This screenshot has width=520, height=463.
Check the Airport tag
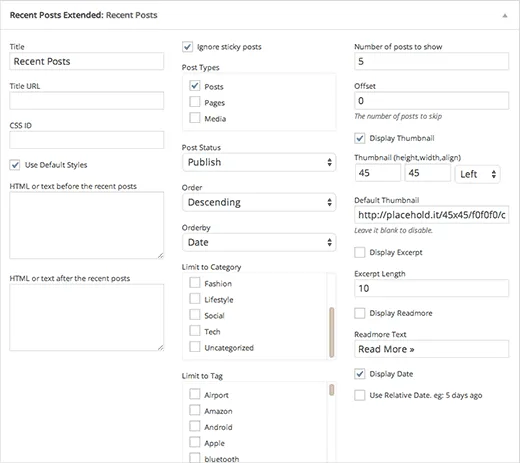(x=195, y=394)
